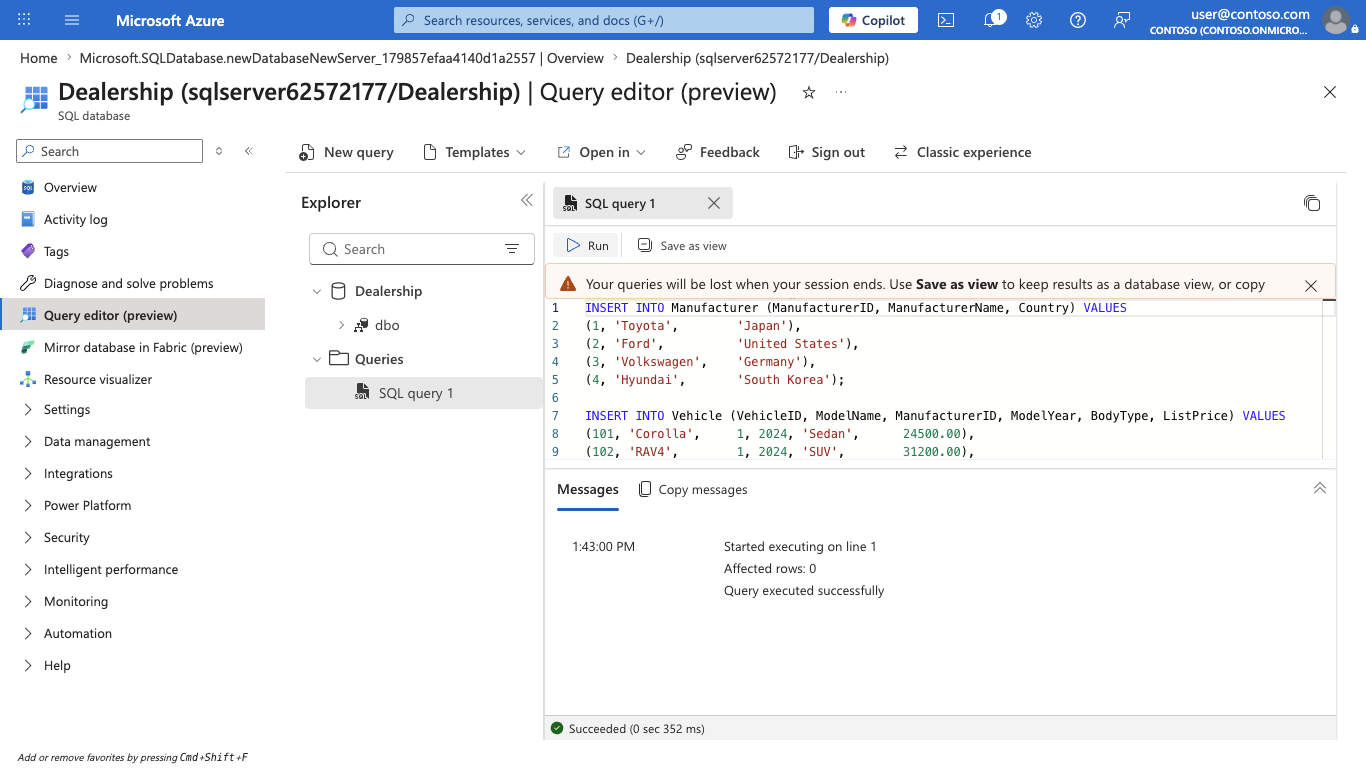
Task: Collapse the Dealership node in Explorer
Action: [x=317, y=291]
